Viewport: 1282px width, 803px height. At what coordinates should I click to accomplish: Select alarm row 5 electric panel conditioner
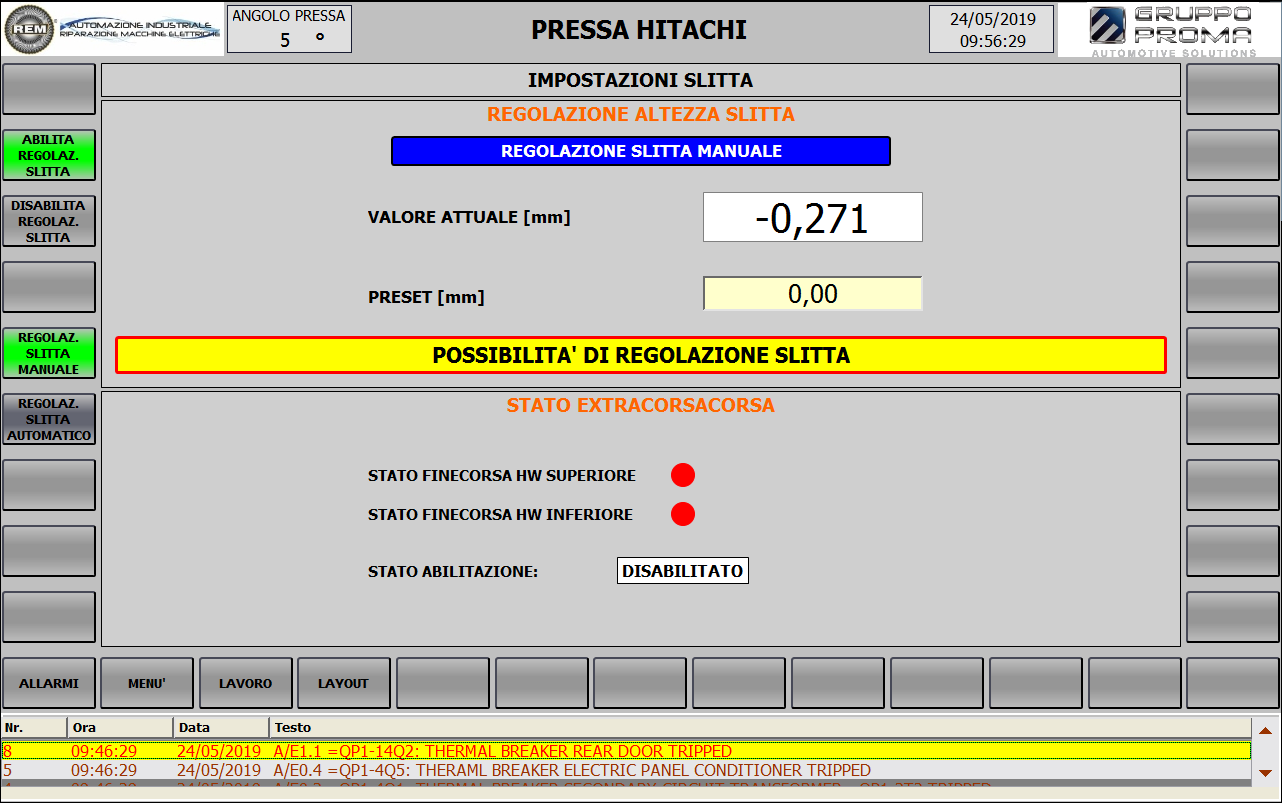click(626, 770)
